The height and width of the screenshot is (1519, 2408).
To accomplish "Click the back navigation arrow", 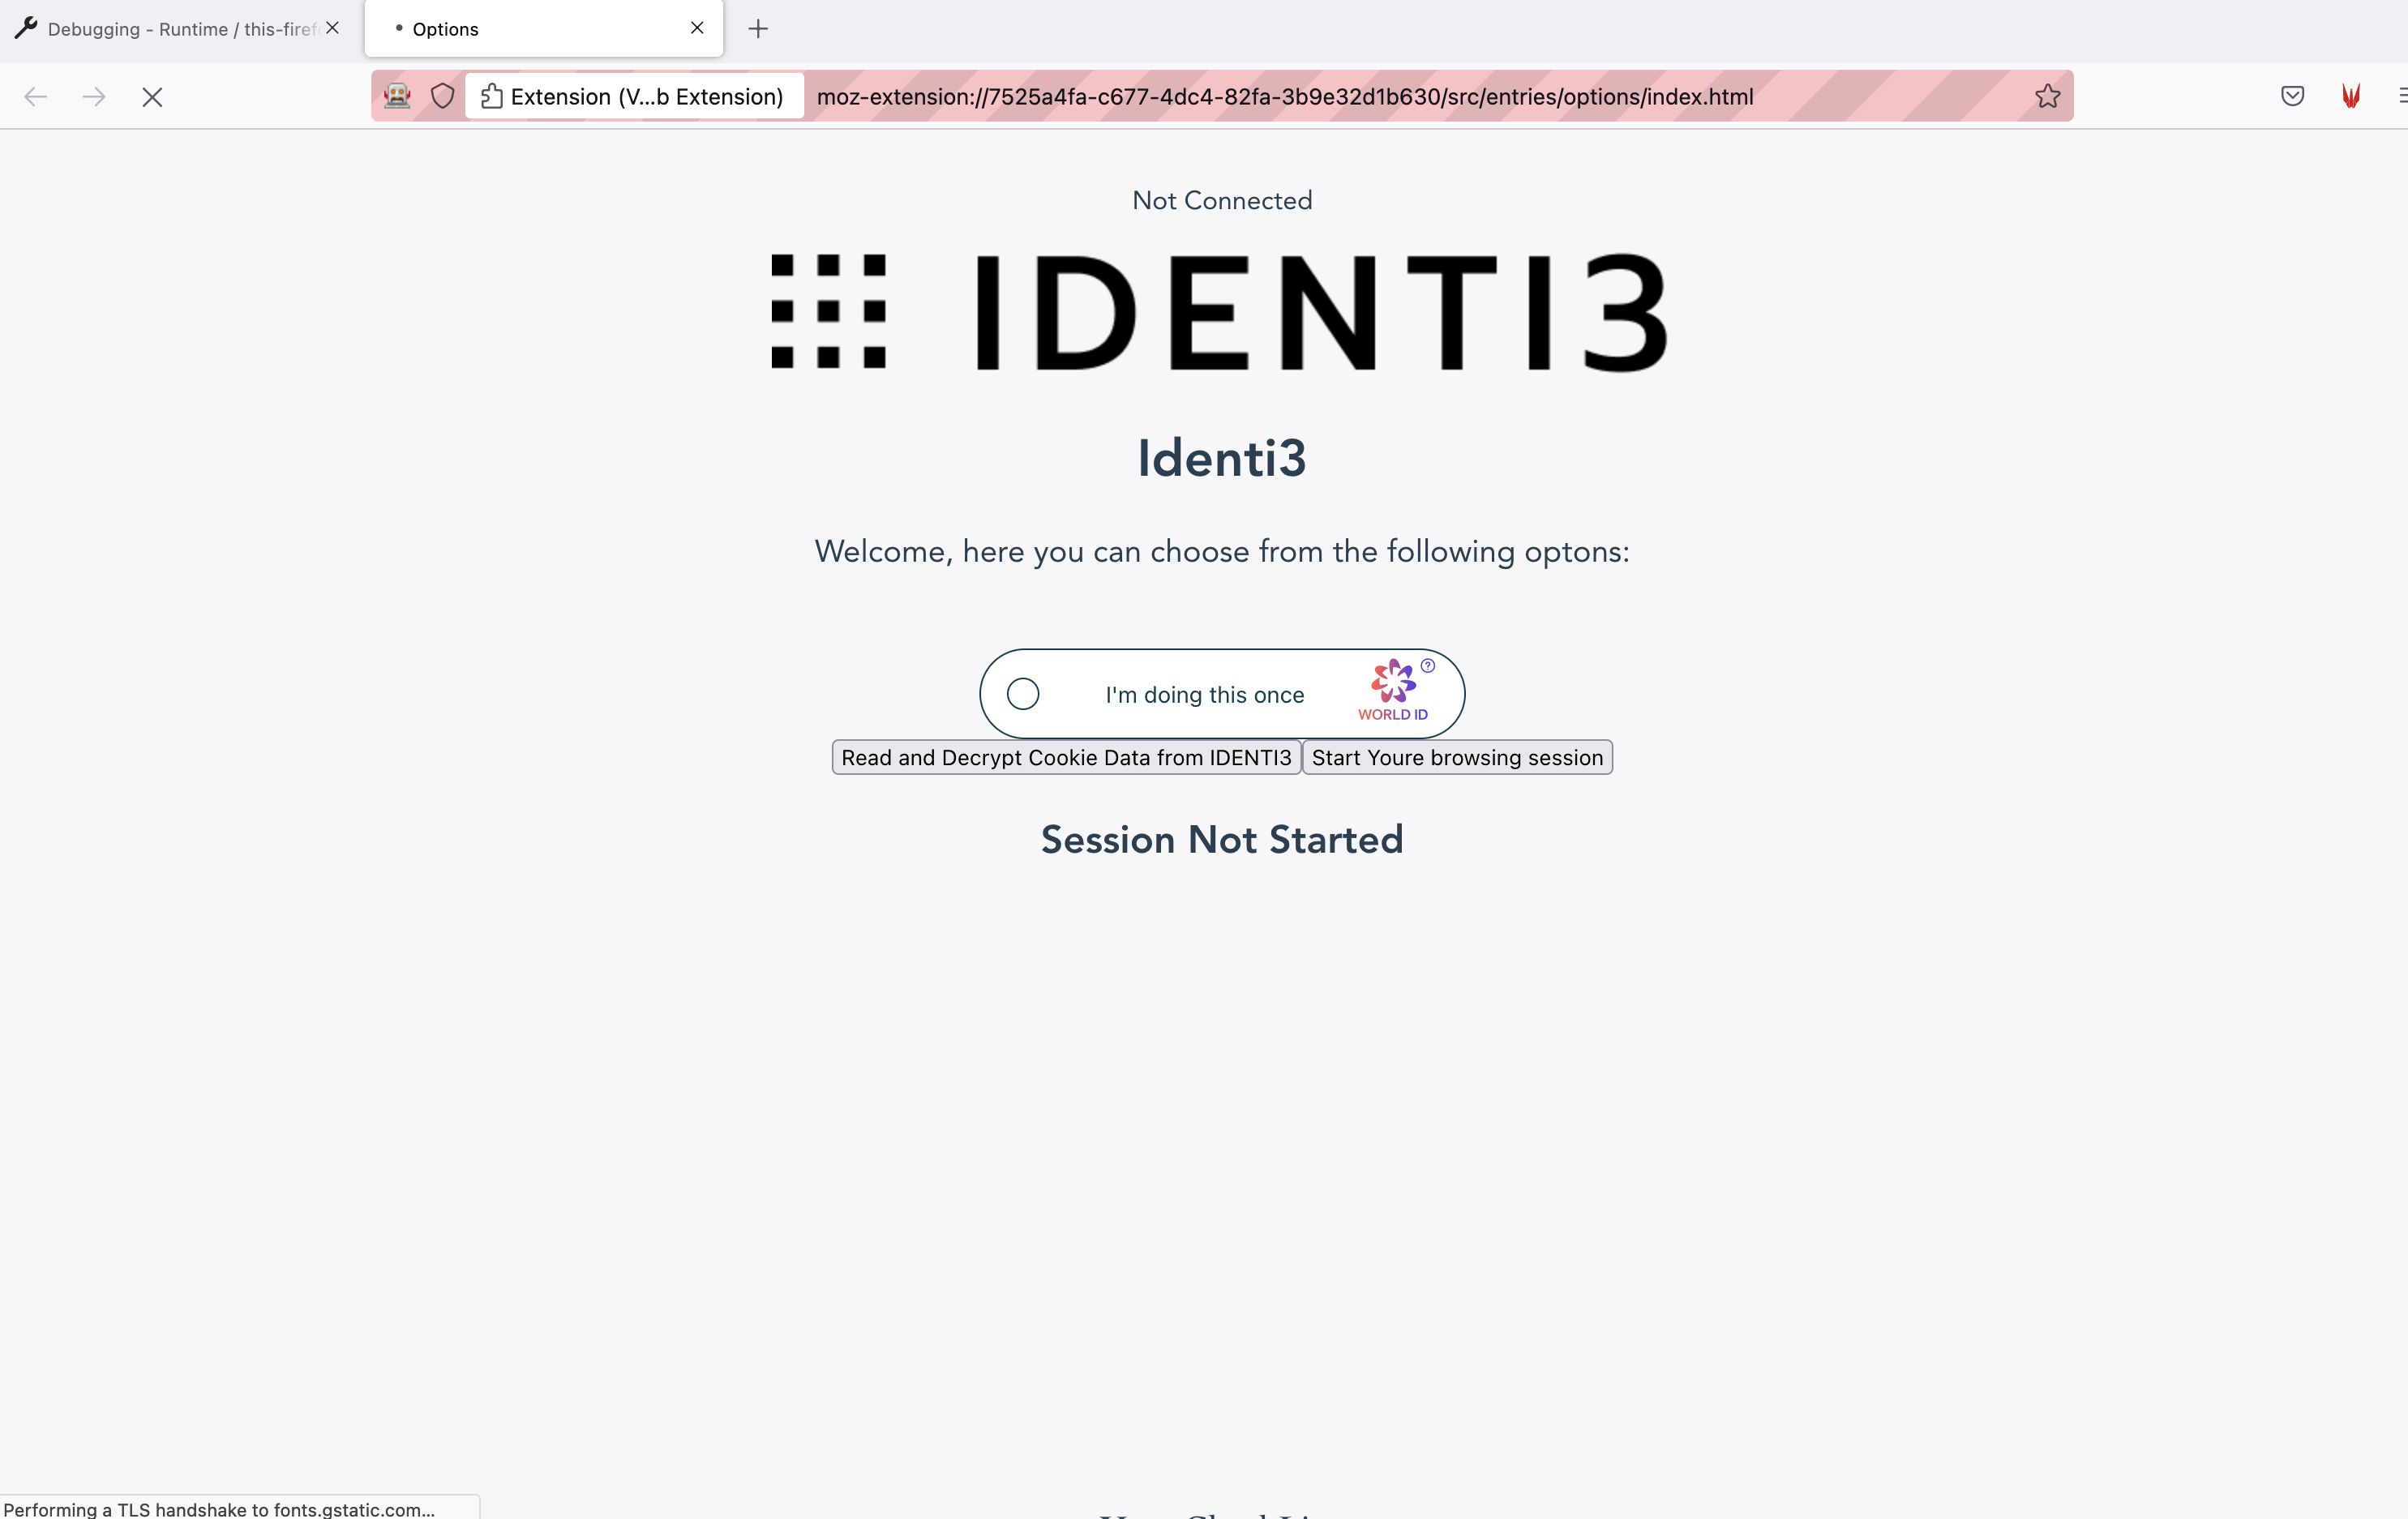I will click(36, 96).
